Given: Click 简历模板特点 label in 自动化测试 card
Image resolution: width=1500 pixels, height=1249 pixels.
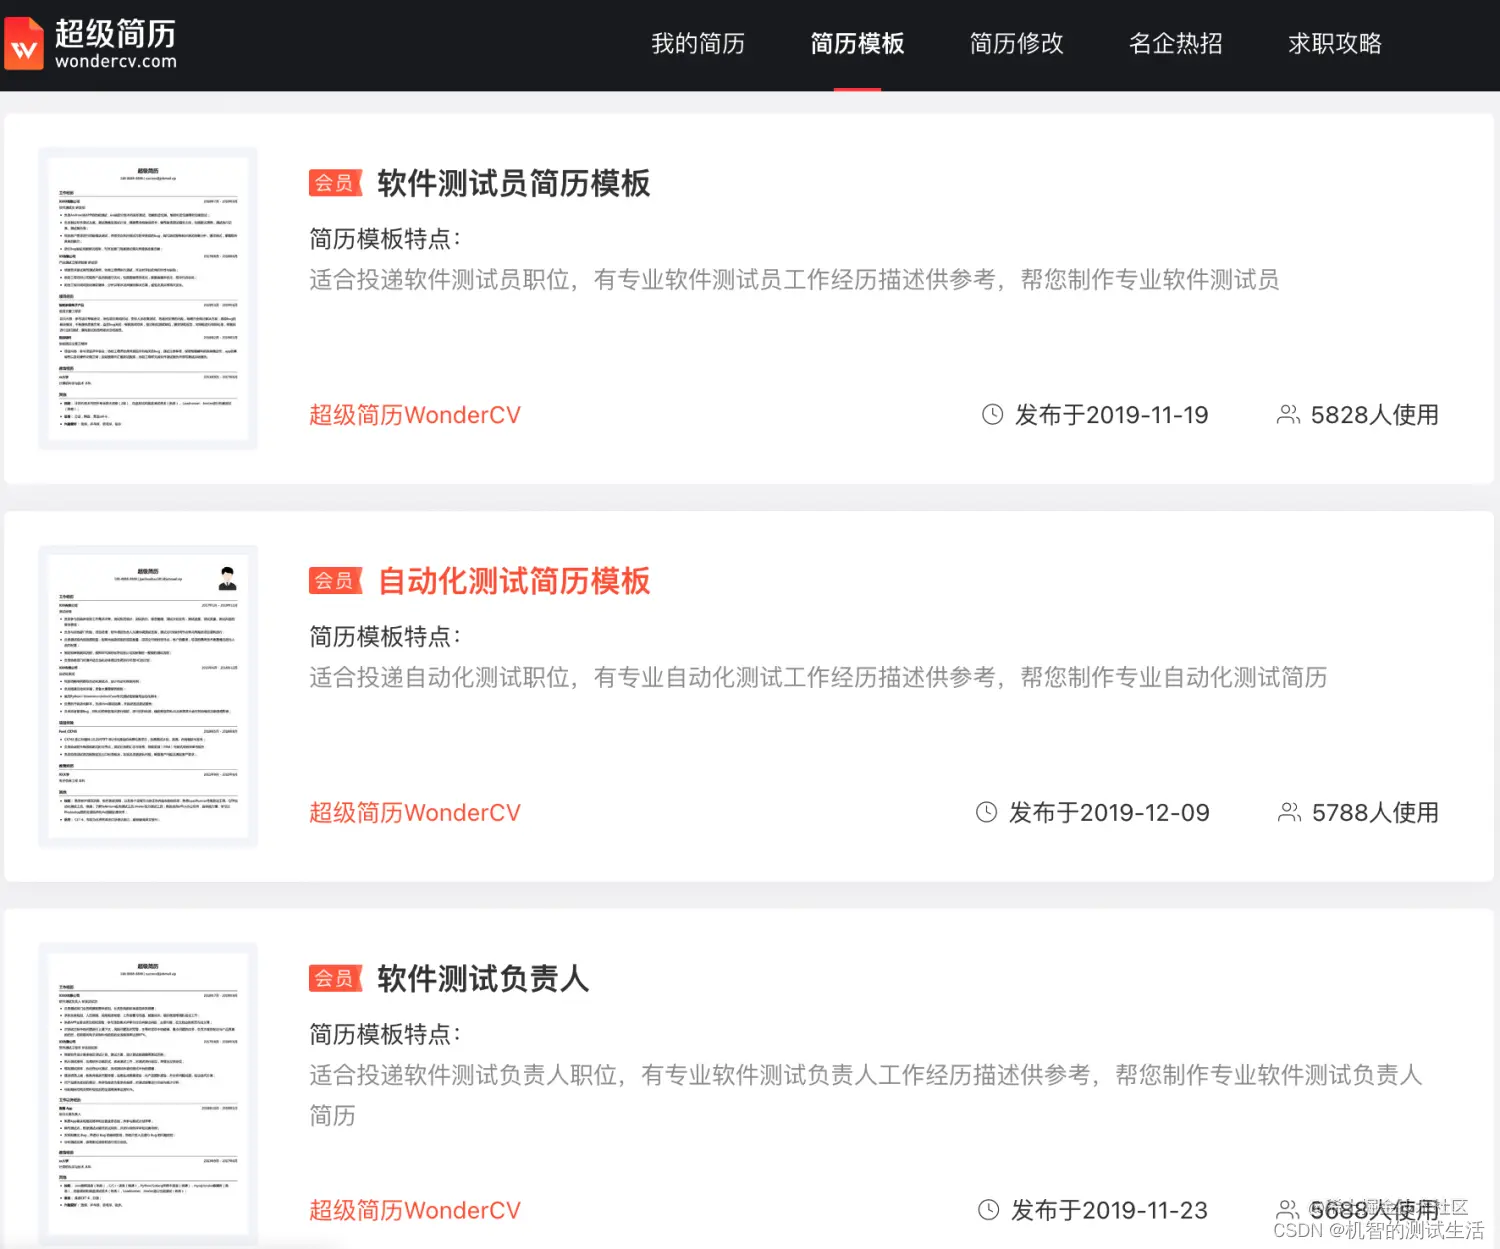Looking at the screenshot, I should (385, 637).
